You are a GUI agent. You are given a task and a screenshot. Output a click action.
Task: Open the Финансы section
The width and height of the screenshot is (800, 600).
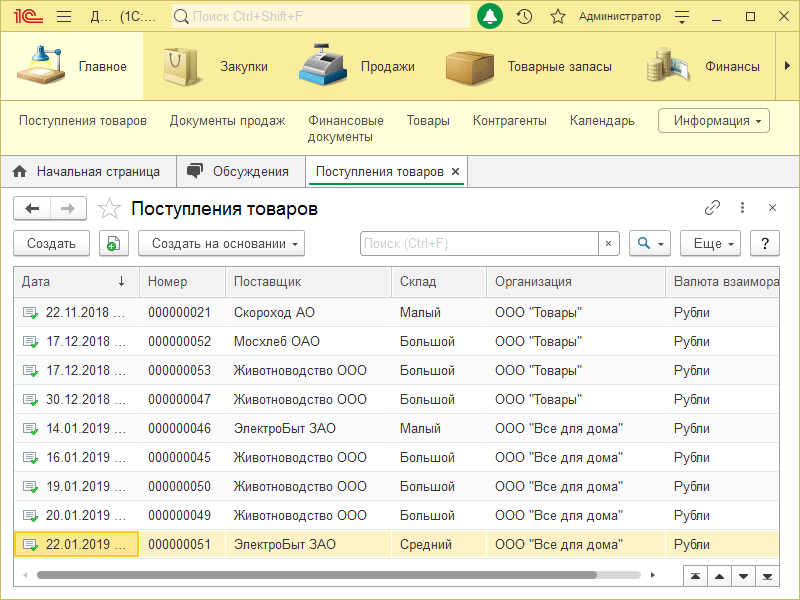click(703, 66)
